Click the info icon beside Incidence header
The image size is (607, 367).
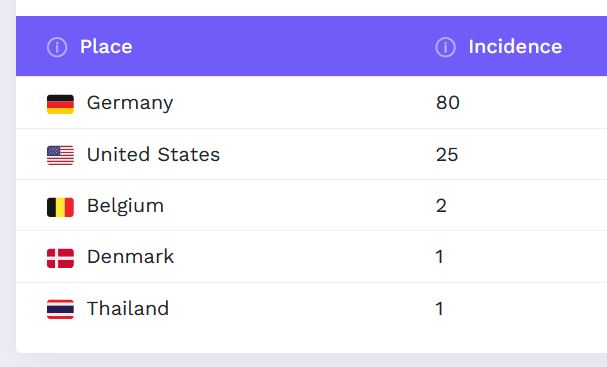coord(445,47)
